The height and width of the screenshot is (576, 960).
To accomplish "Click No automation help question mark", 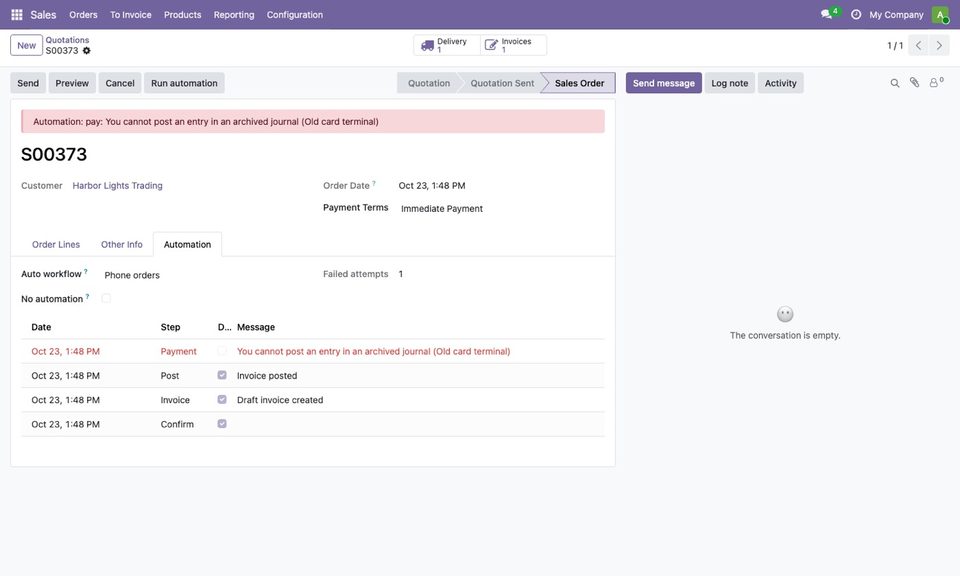I will tap(88, 296).
